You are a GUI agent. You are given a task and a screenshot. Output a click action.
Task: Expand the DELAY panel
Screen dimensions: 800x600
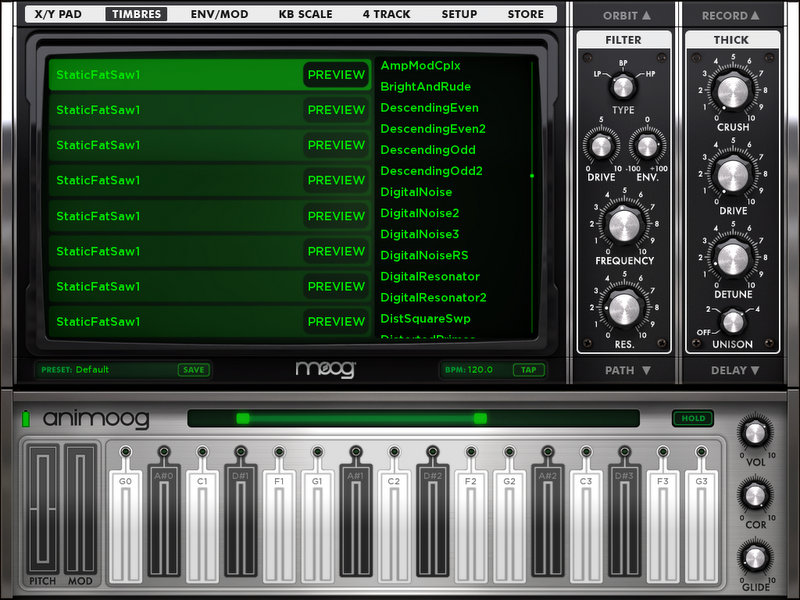coord(735,370)
